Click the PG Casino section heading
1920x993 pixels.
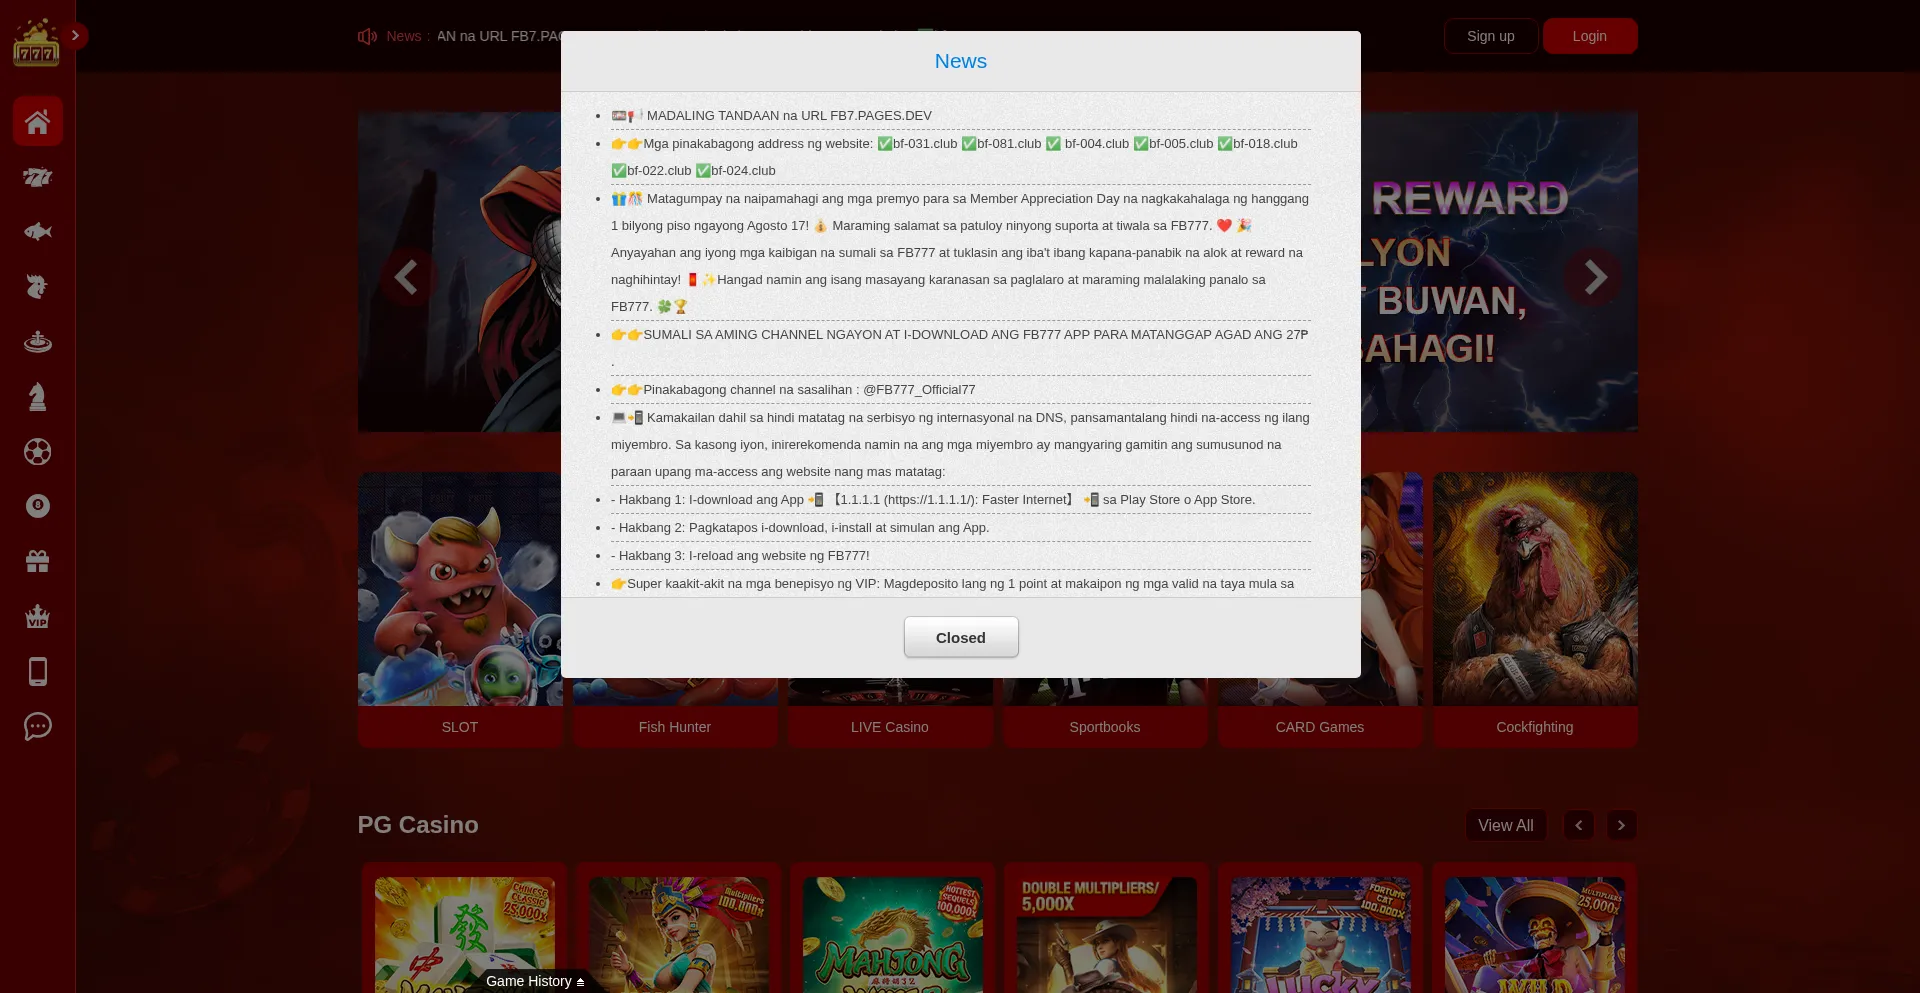[x=418, y=825]
